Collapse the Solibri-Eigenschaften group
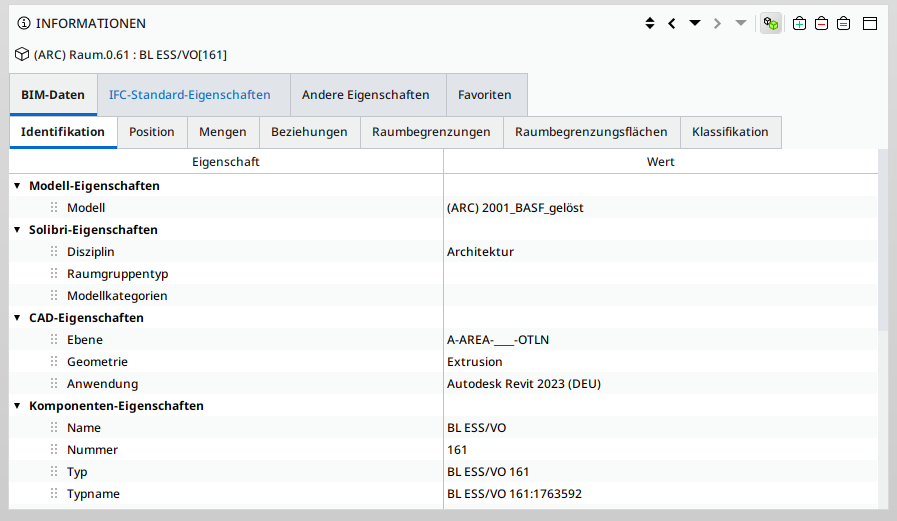Viewport: 897px width, 521px height. 17,230
